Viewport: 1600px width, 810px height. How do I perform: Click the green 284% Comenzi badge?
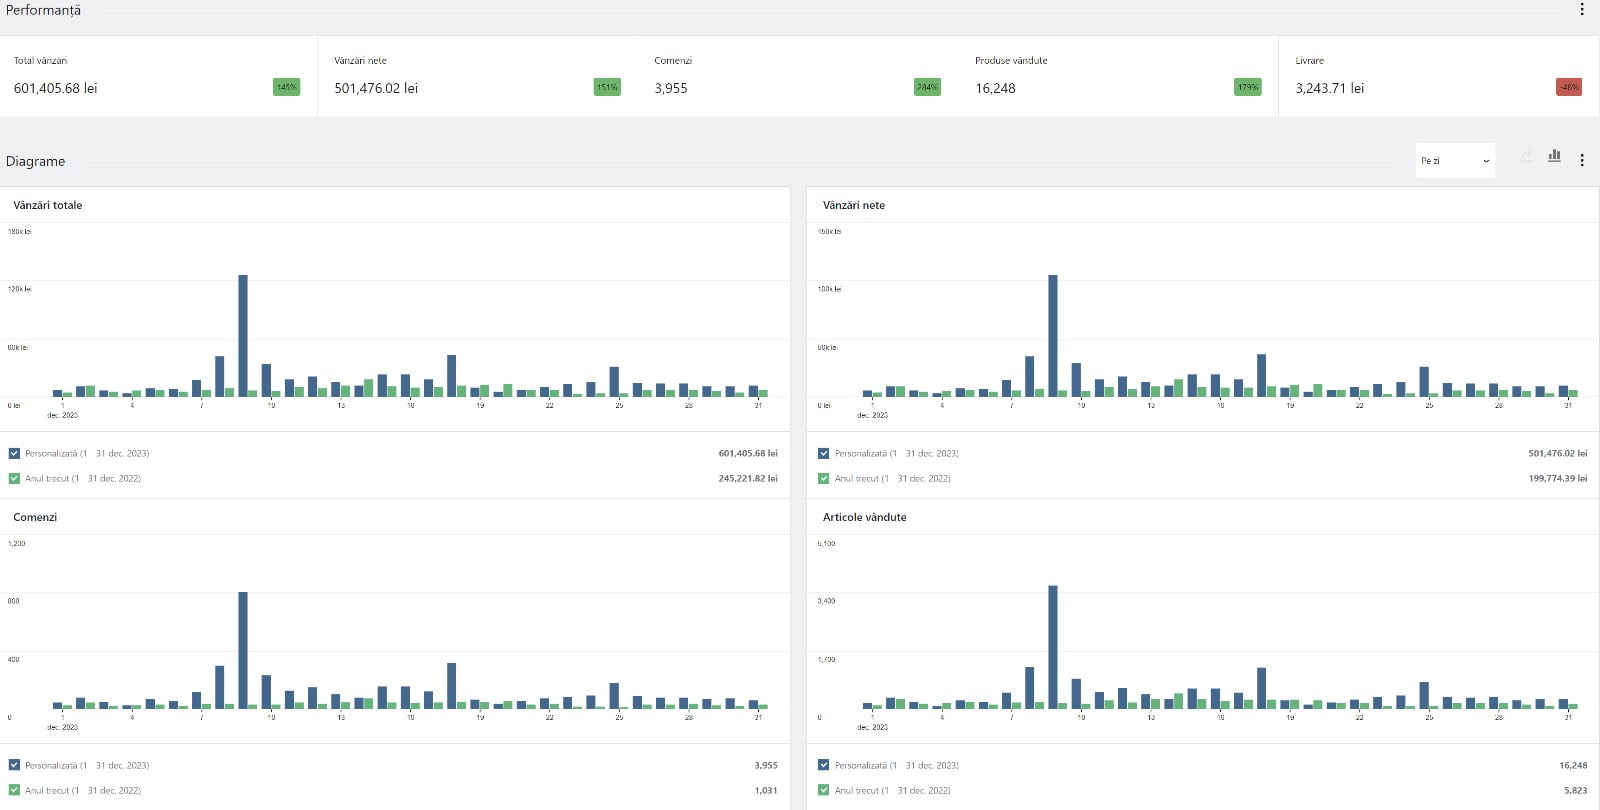tap(927, 88)
